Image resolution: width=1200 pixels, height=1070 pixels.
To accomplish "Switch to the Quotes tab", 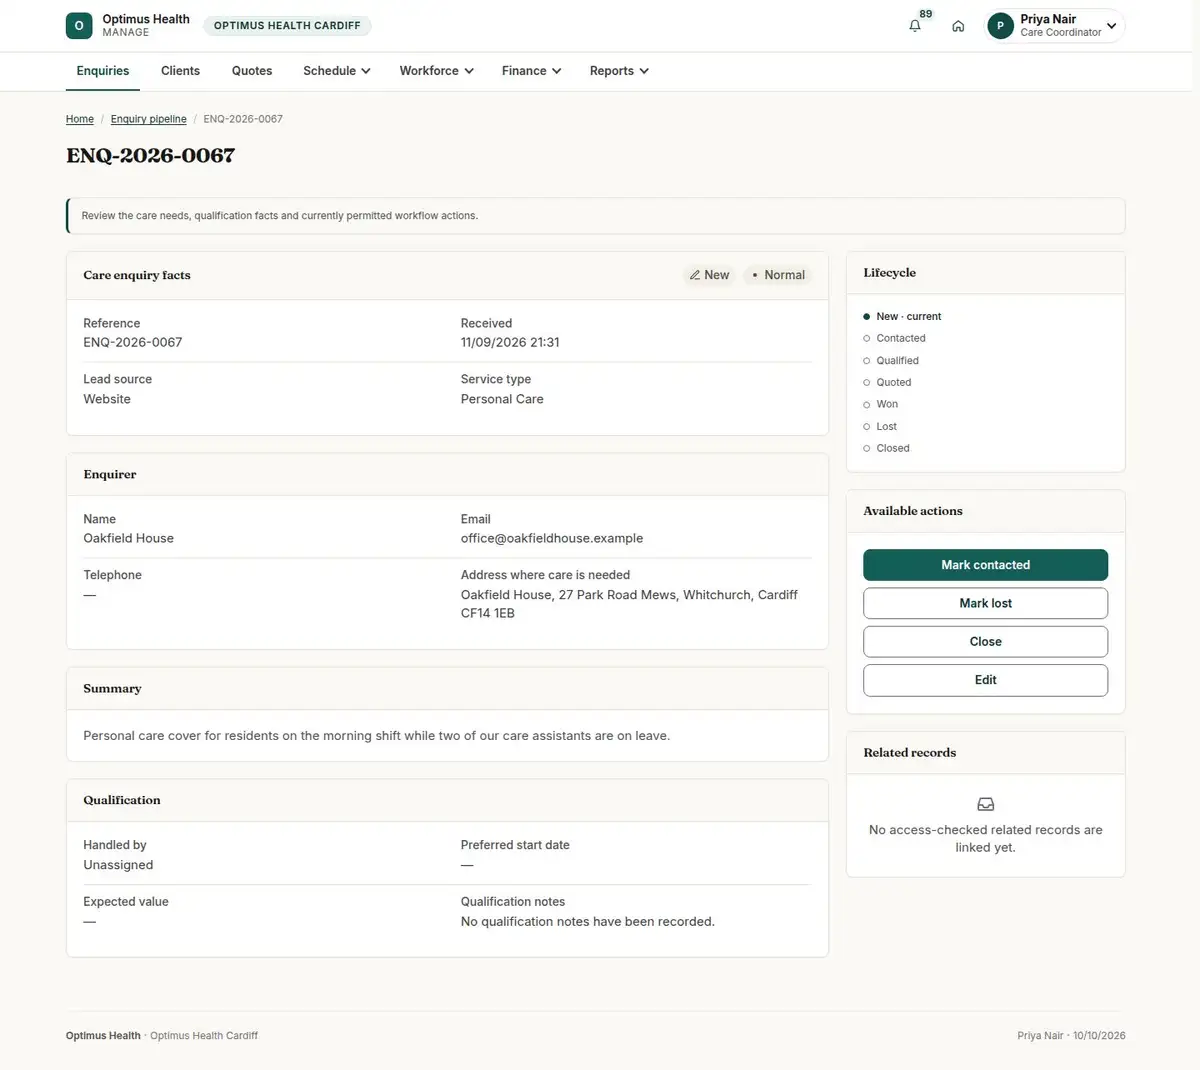I will point(252,71).
